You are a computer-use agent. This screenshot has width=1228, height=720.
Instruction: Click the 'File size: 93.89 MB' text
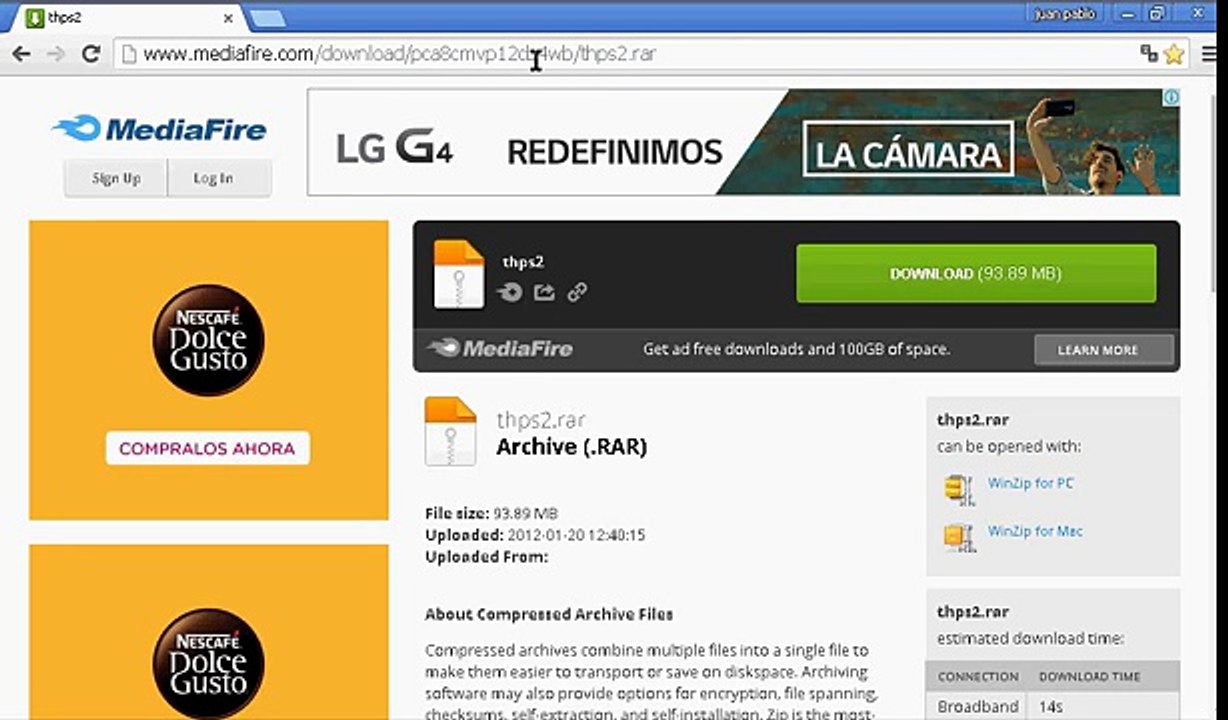(x=491, y=514)
